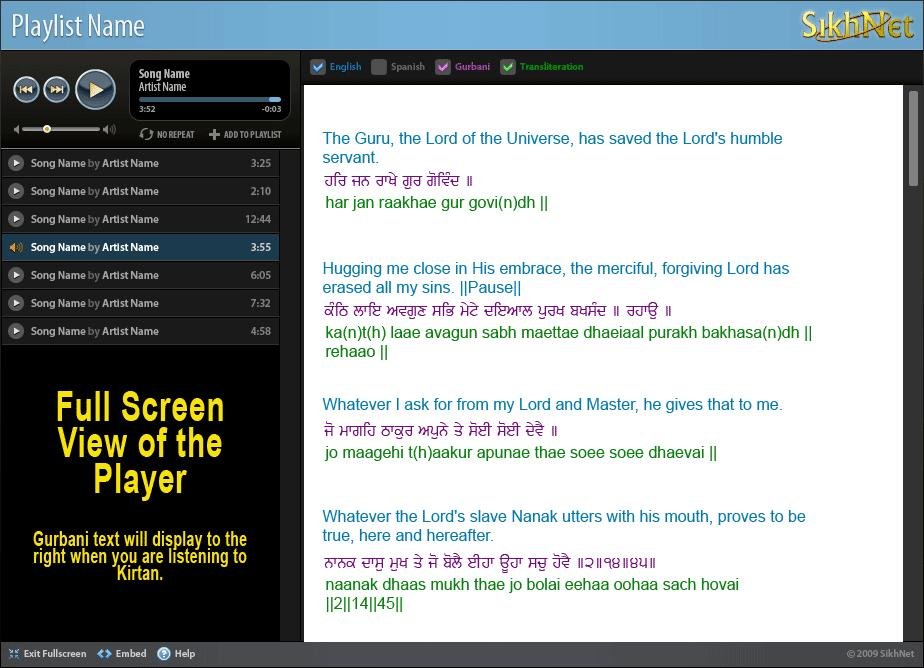Toggle the No Repeat icon
This screenshot has width=924, height=668.
coord(147,134)
